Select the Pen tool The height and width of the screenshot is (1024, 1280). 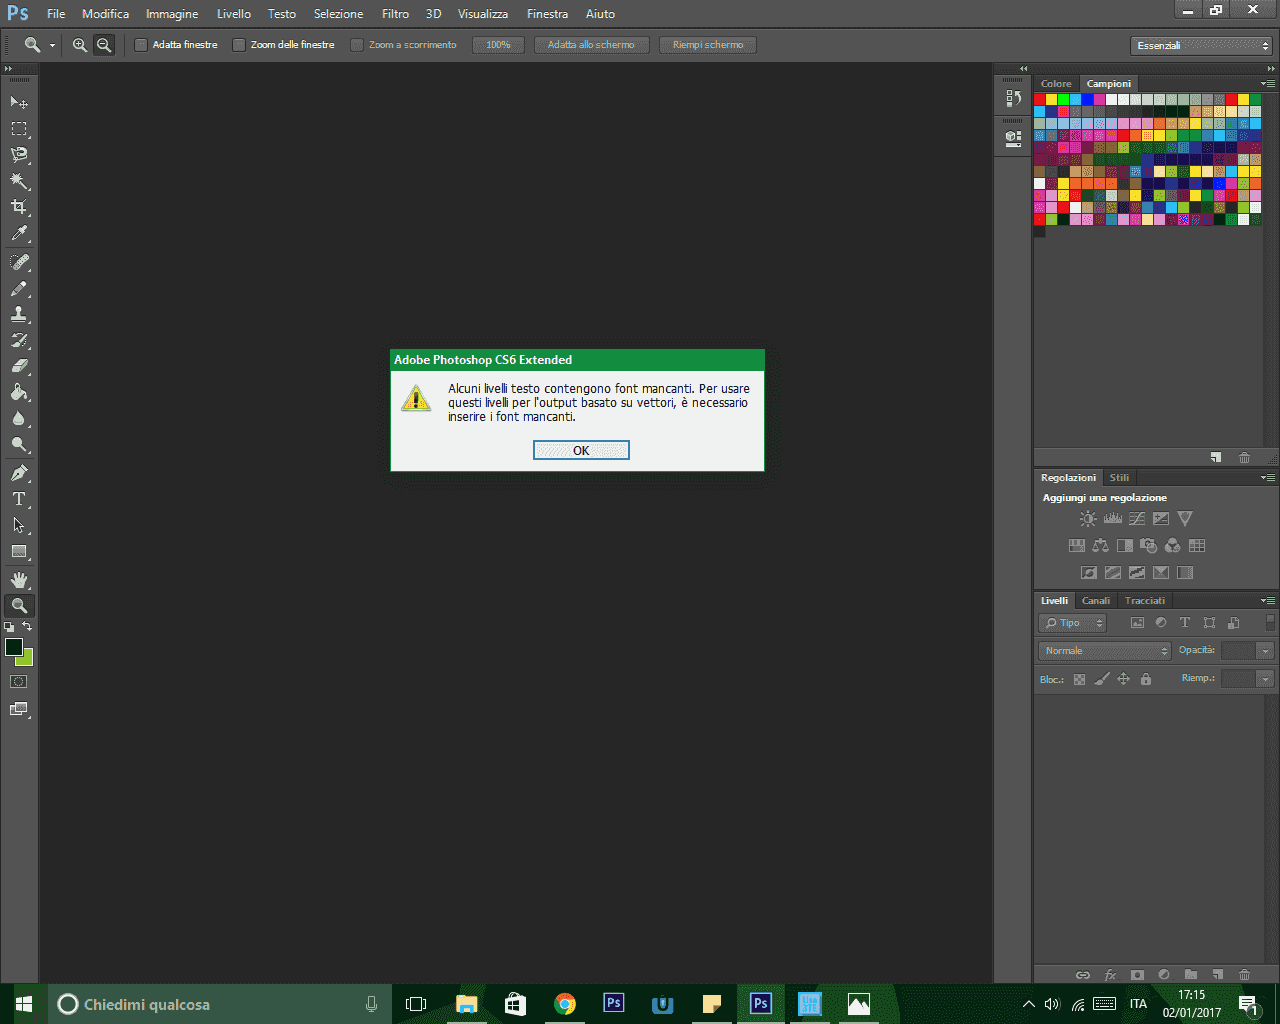point(19,473)
